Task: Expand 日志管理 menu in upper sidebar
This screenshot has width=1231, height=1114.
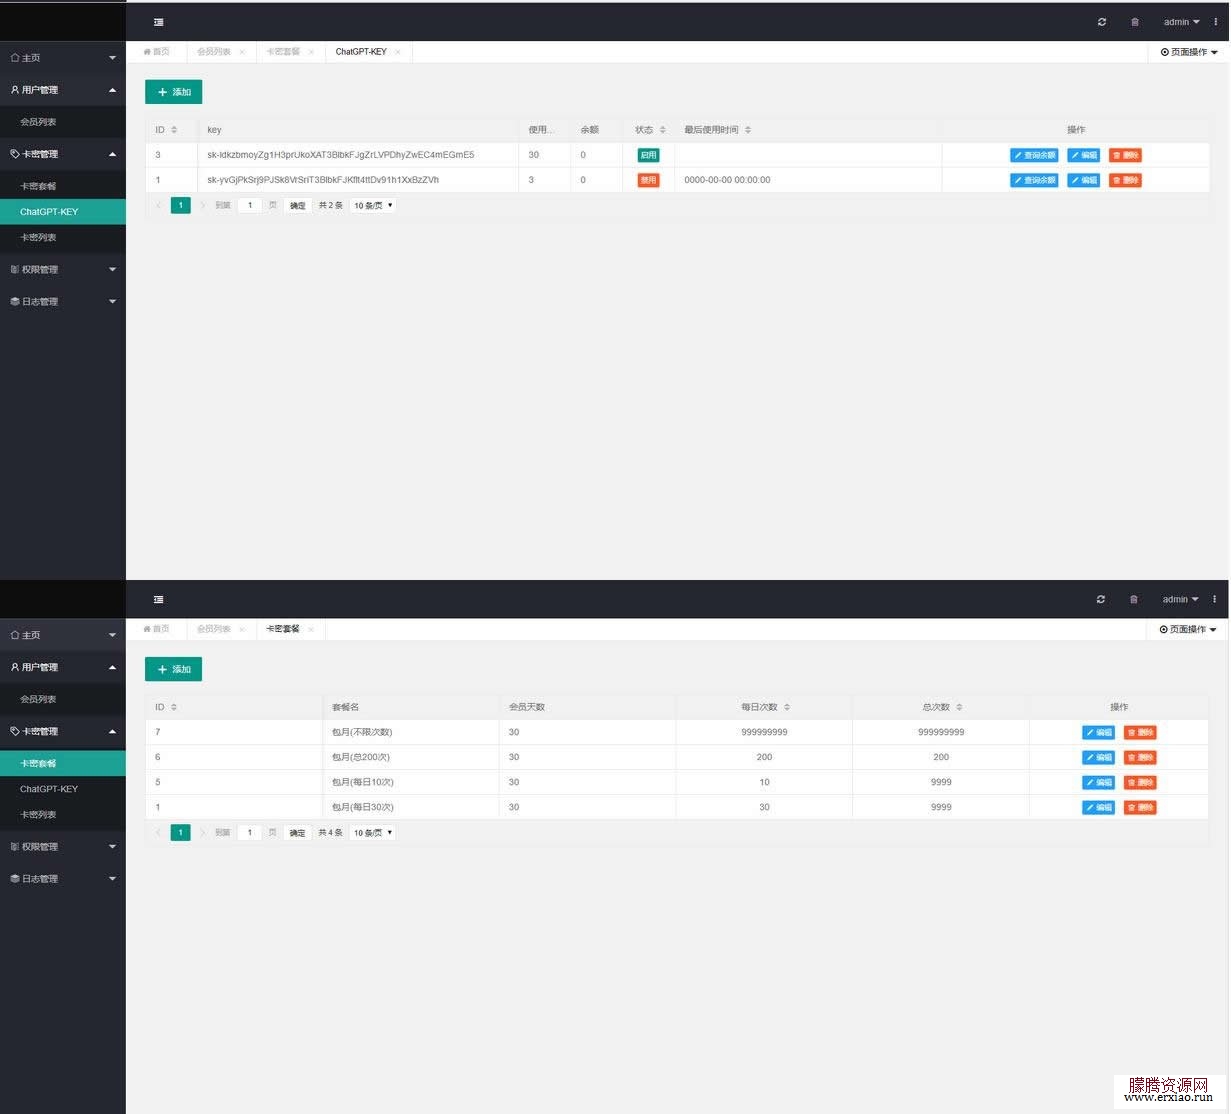Action: 63,301
